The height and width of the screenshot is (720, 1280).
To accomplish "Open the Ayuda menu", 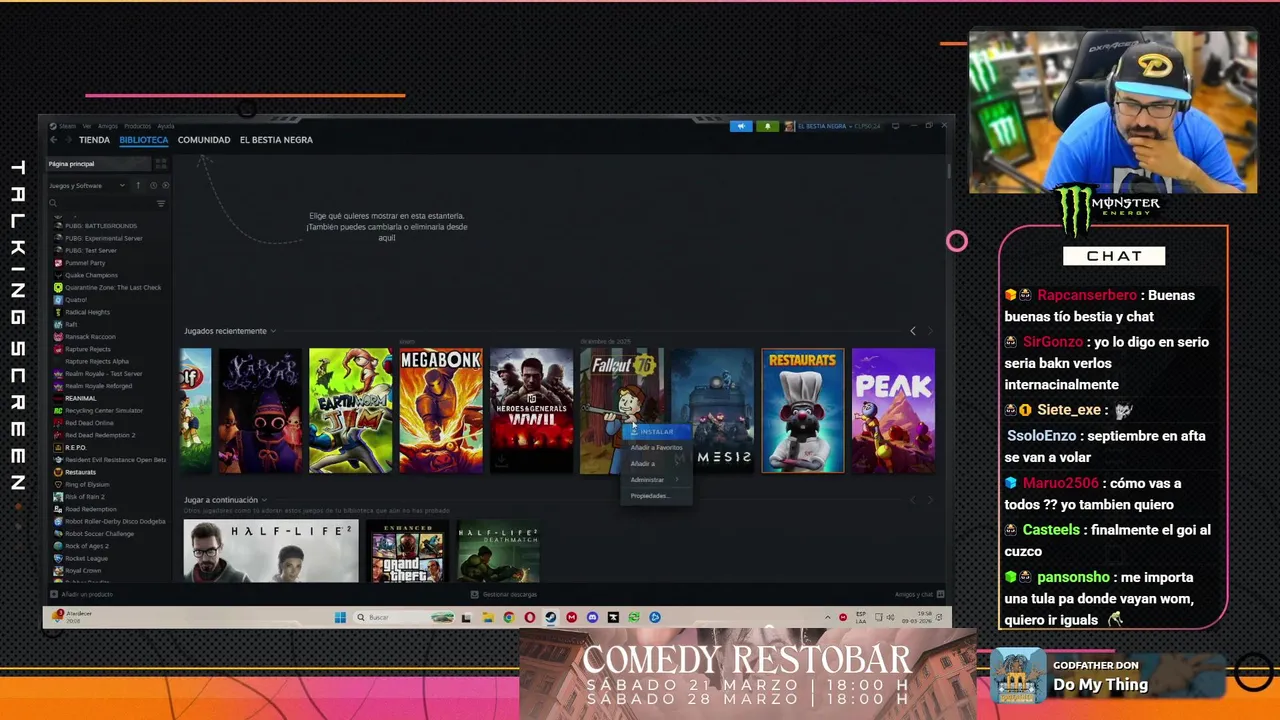I will click(x=166, y=126).
